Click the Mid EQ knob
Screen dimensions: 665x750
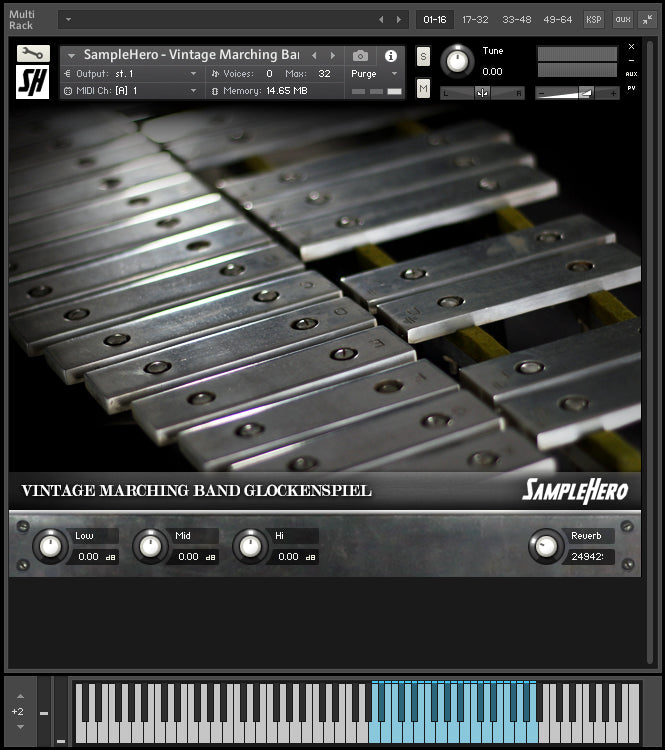[150, 546]
